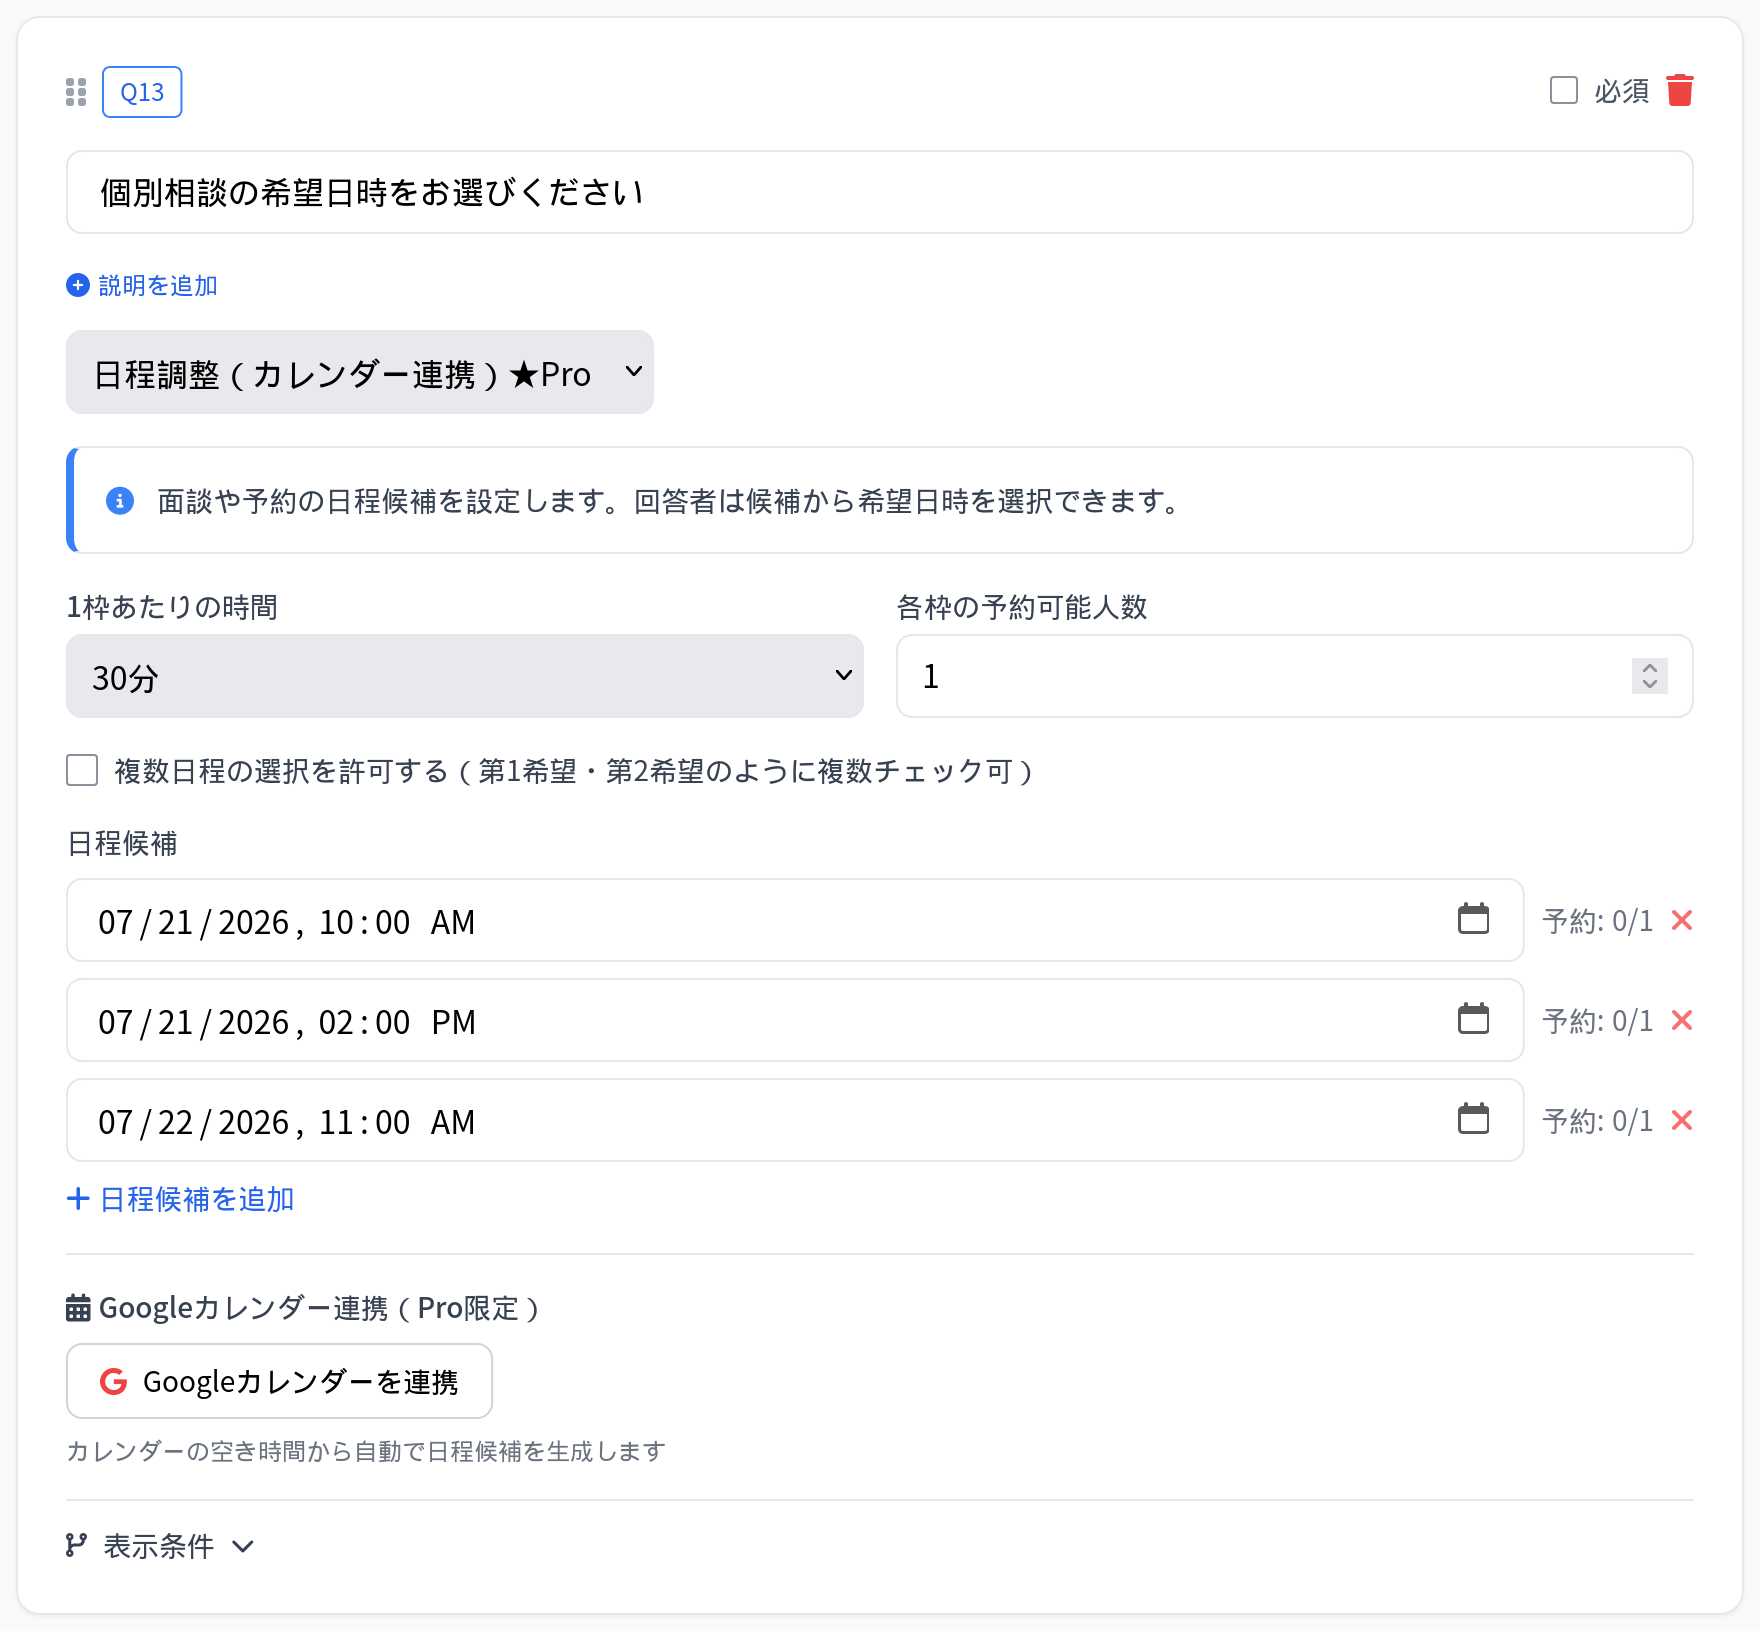Delete question with red trash icon
This screenshot has width=1760, height=1631.
tap(1680, 90)
